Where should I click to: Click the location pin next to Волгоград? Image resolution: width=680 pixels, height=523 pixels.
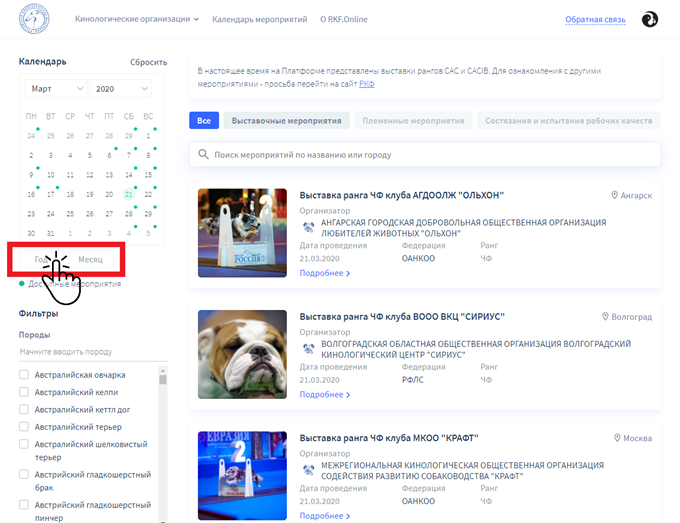coord(605,317)
